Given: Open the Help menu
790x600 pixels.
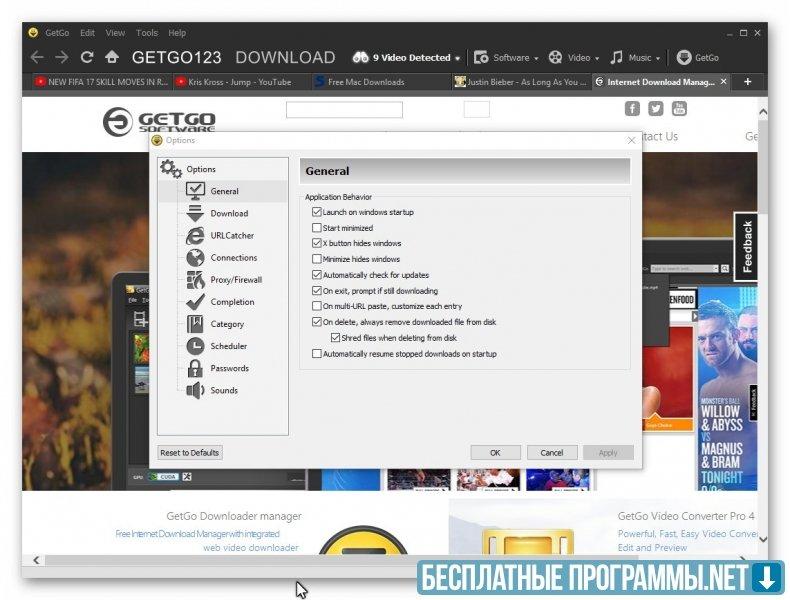Looking at the screenshot, I should 177,33.
